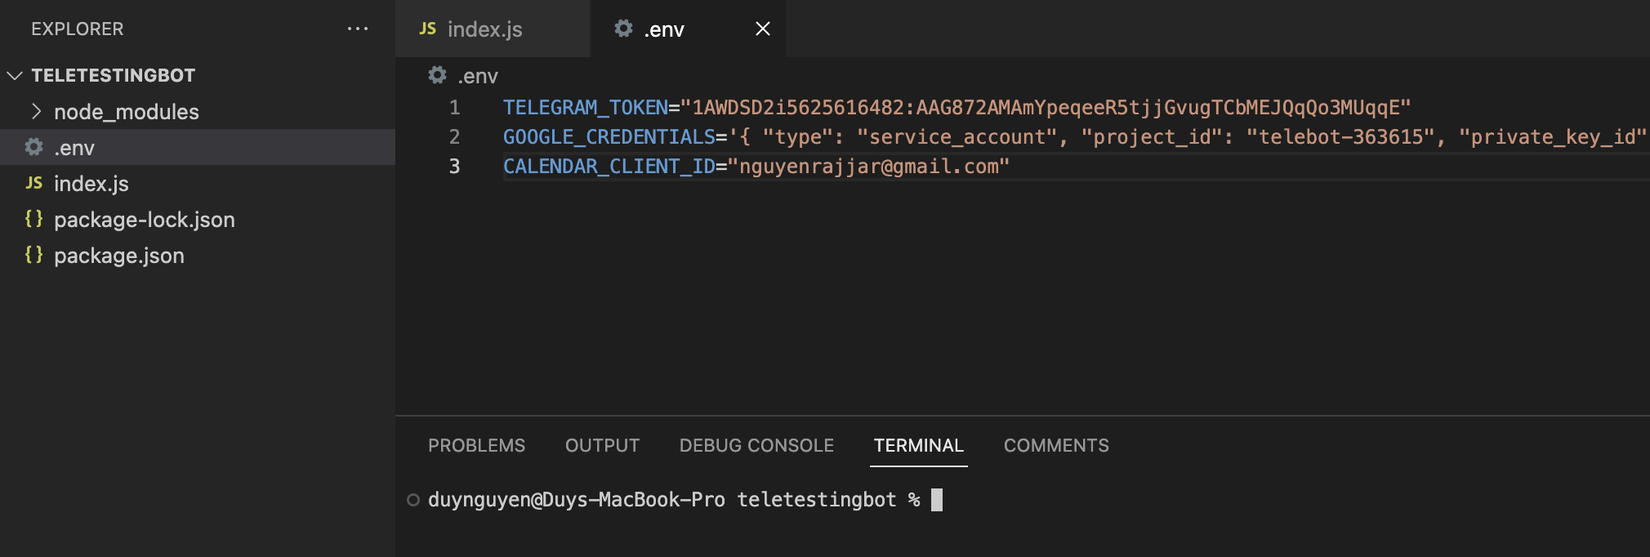Switch to the Output panel tab
The height and width of the screenshot is (557, 1650).
click(602, 445)
